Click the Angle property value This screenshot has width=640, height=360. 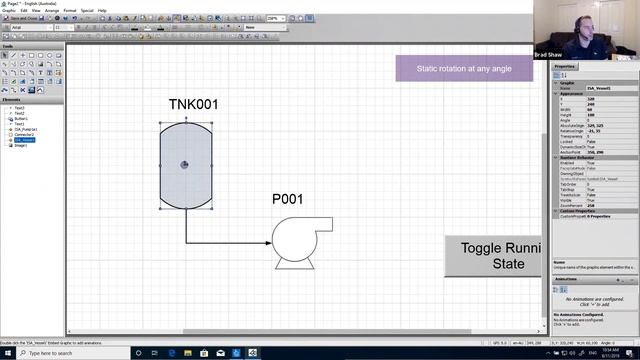pyautogui.click(x=611, y=120)
